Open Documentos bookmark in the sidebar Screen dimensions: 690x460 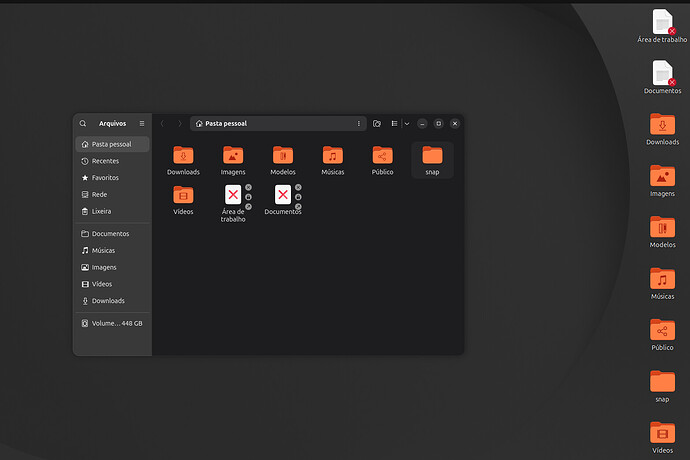(113, 234)
